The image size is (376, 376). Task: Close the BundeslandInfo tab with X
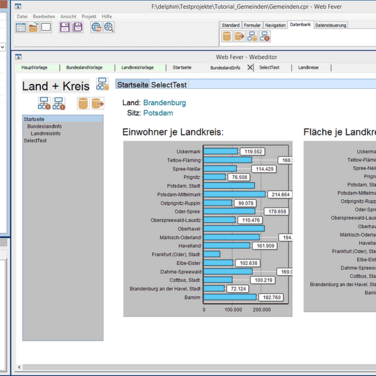[x=250, y=68]
